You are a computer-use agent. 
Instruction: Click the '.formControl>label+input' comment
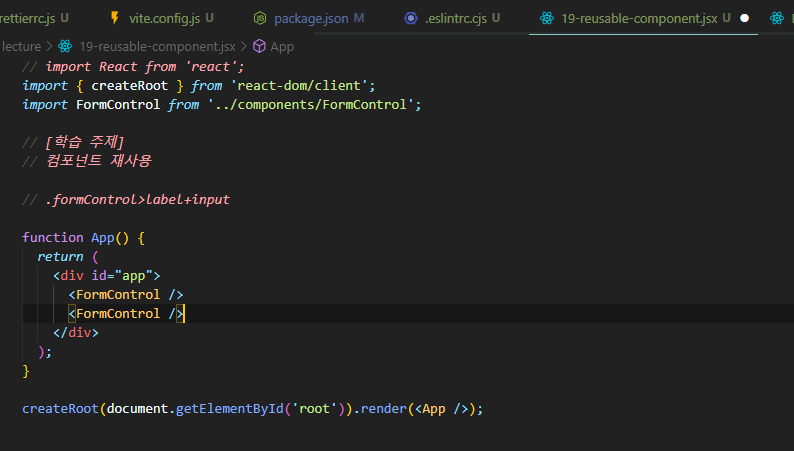126,199
